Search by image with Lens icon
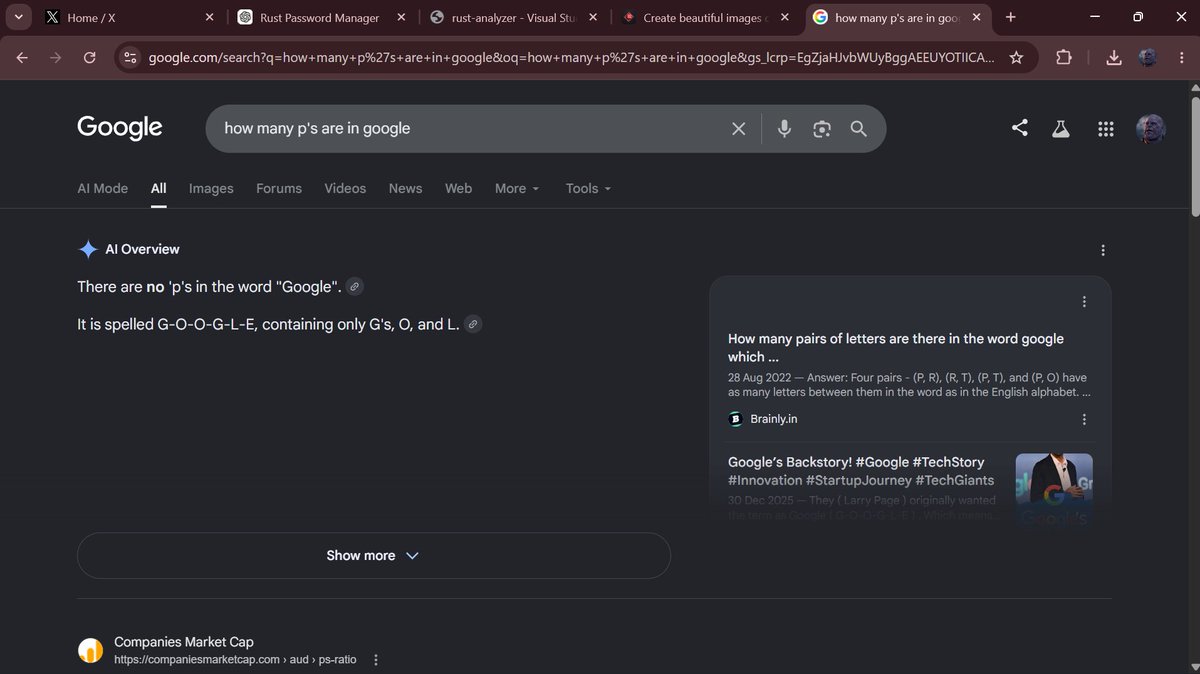The image size is (1200, 674). 822,128
